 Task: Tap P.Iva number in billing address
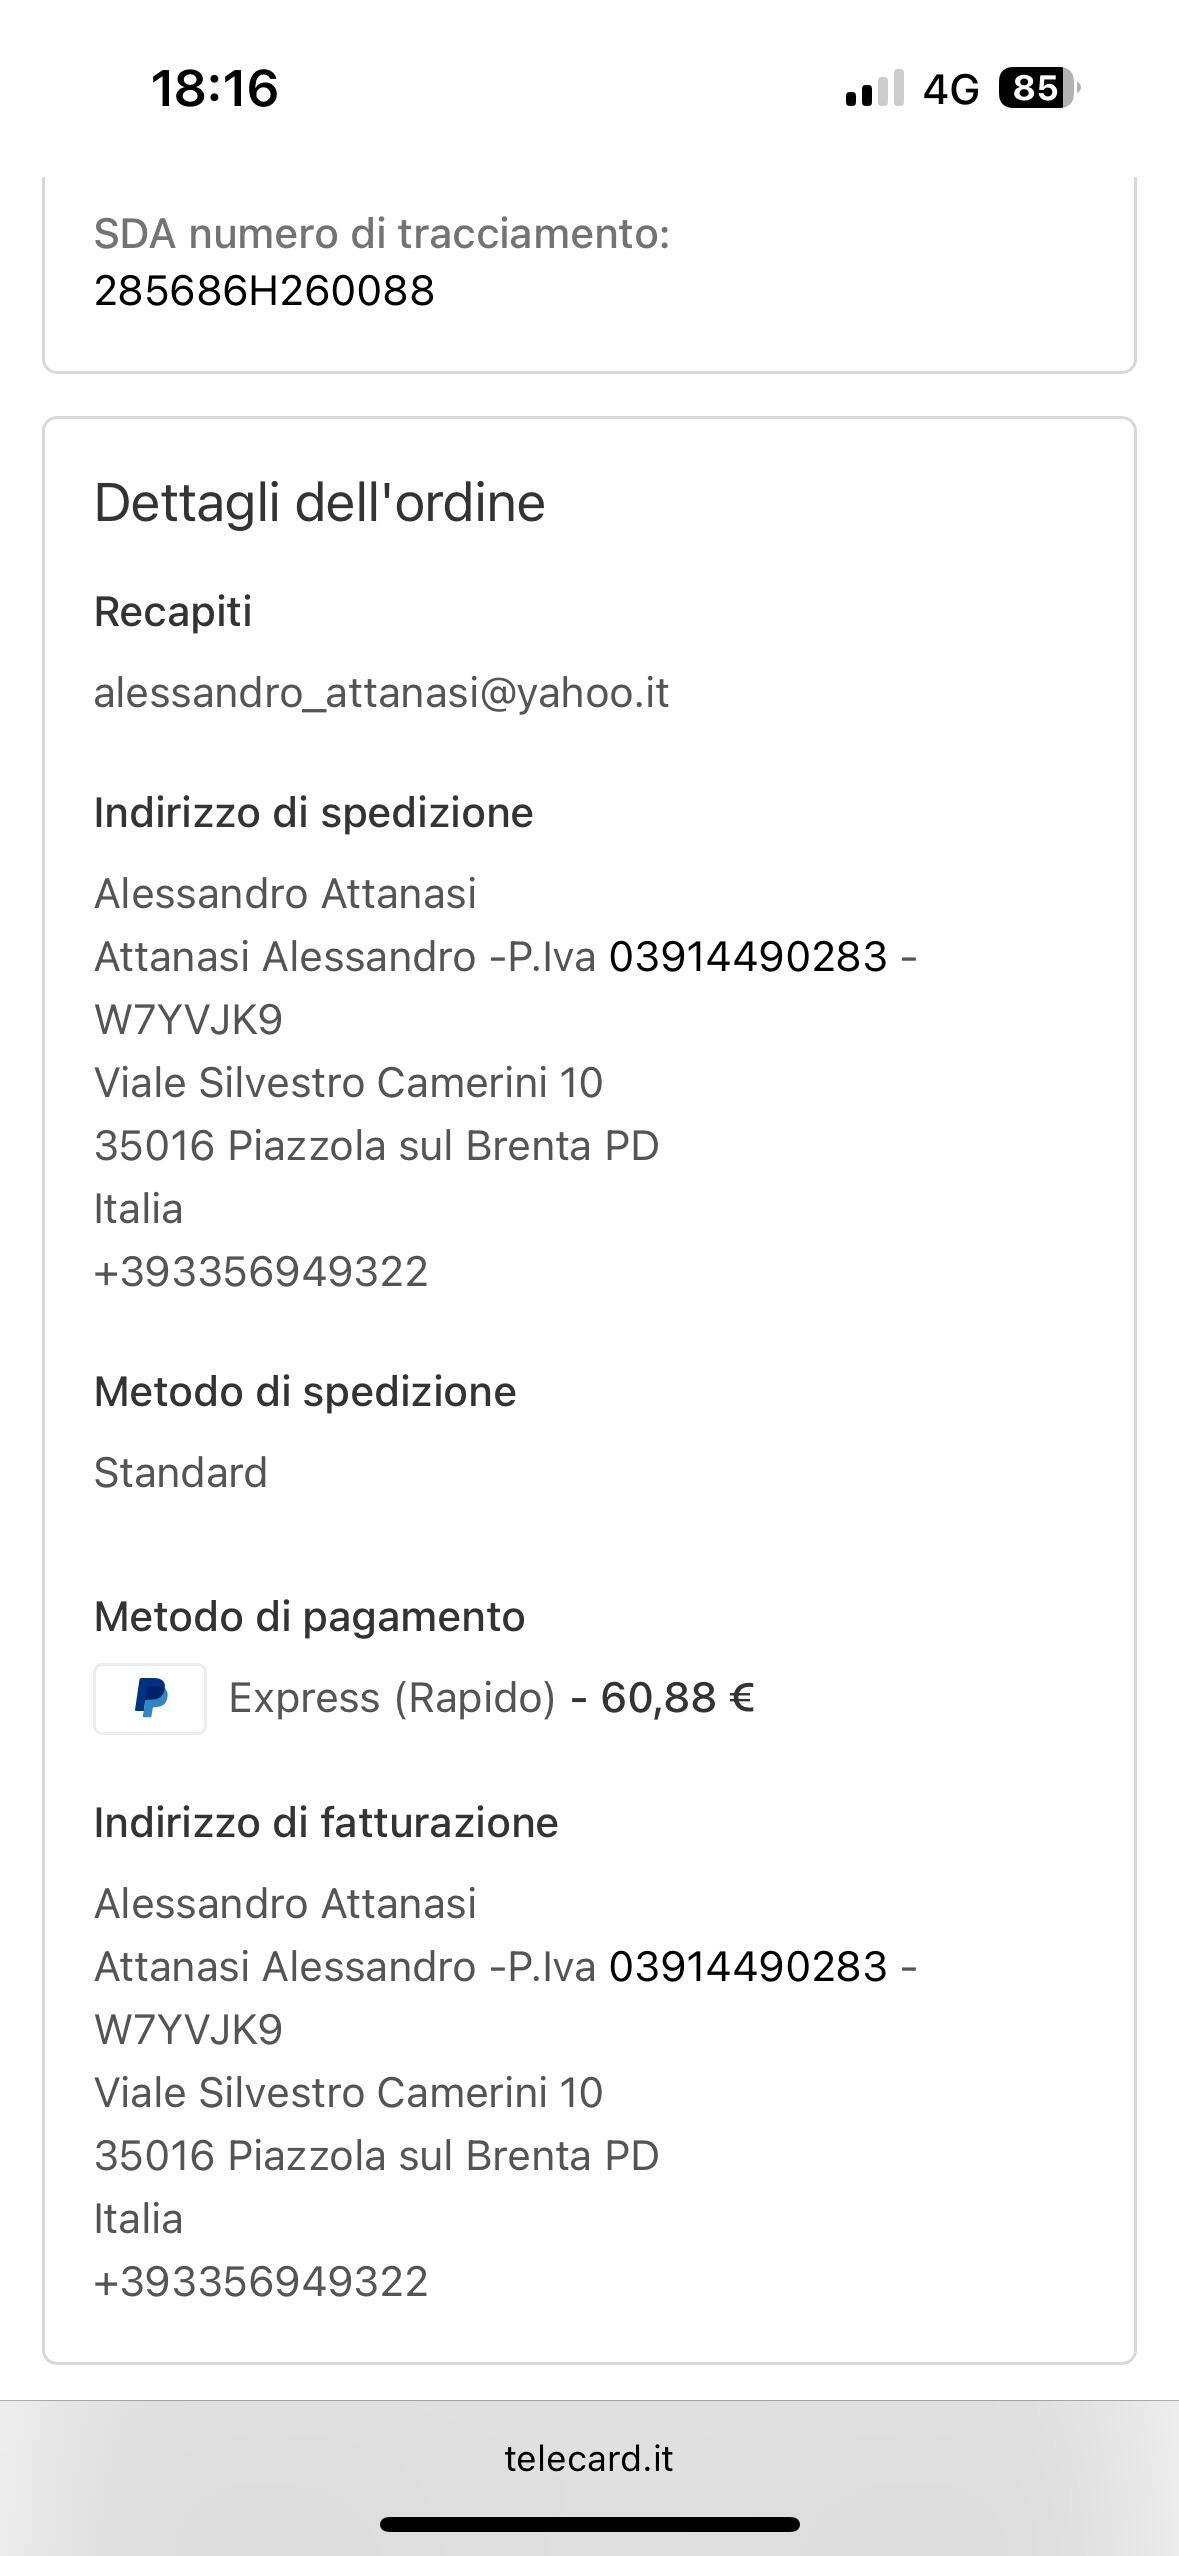pos(748,1967)
